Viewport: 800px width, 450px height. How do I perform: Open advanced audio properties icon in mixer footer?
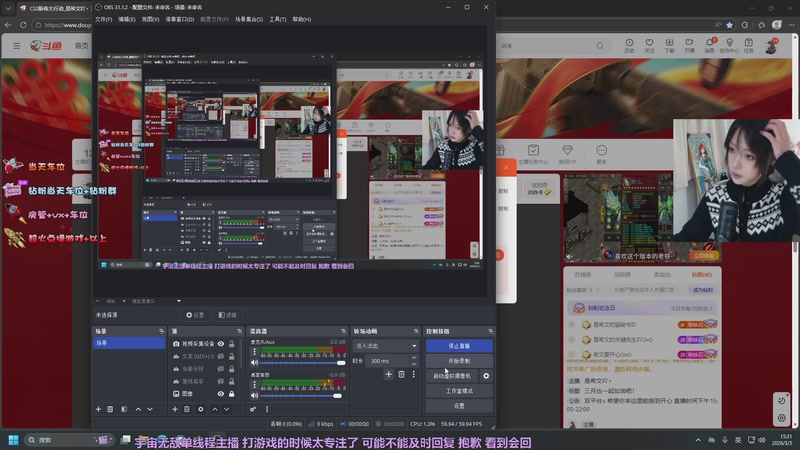click(x=253, y=409)
